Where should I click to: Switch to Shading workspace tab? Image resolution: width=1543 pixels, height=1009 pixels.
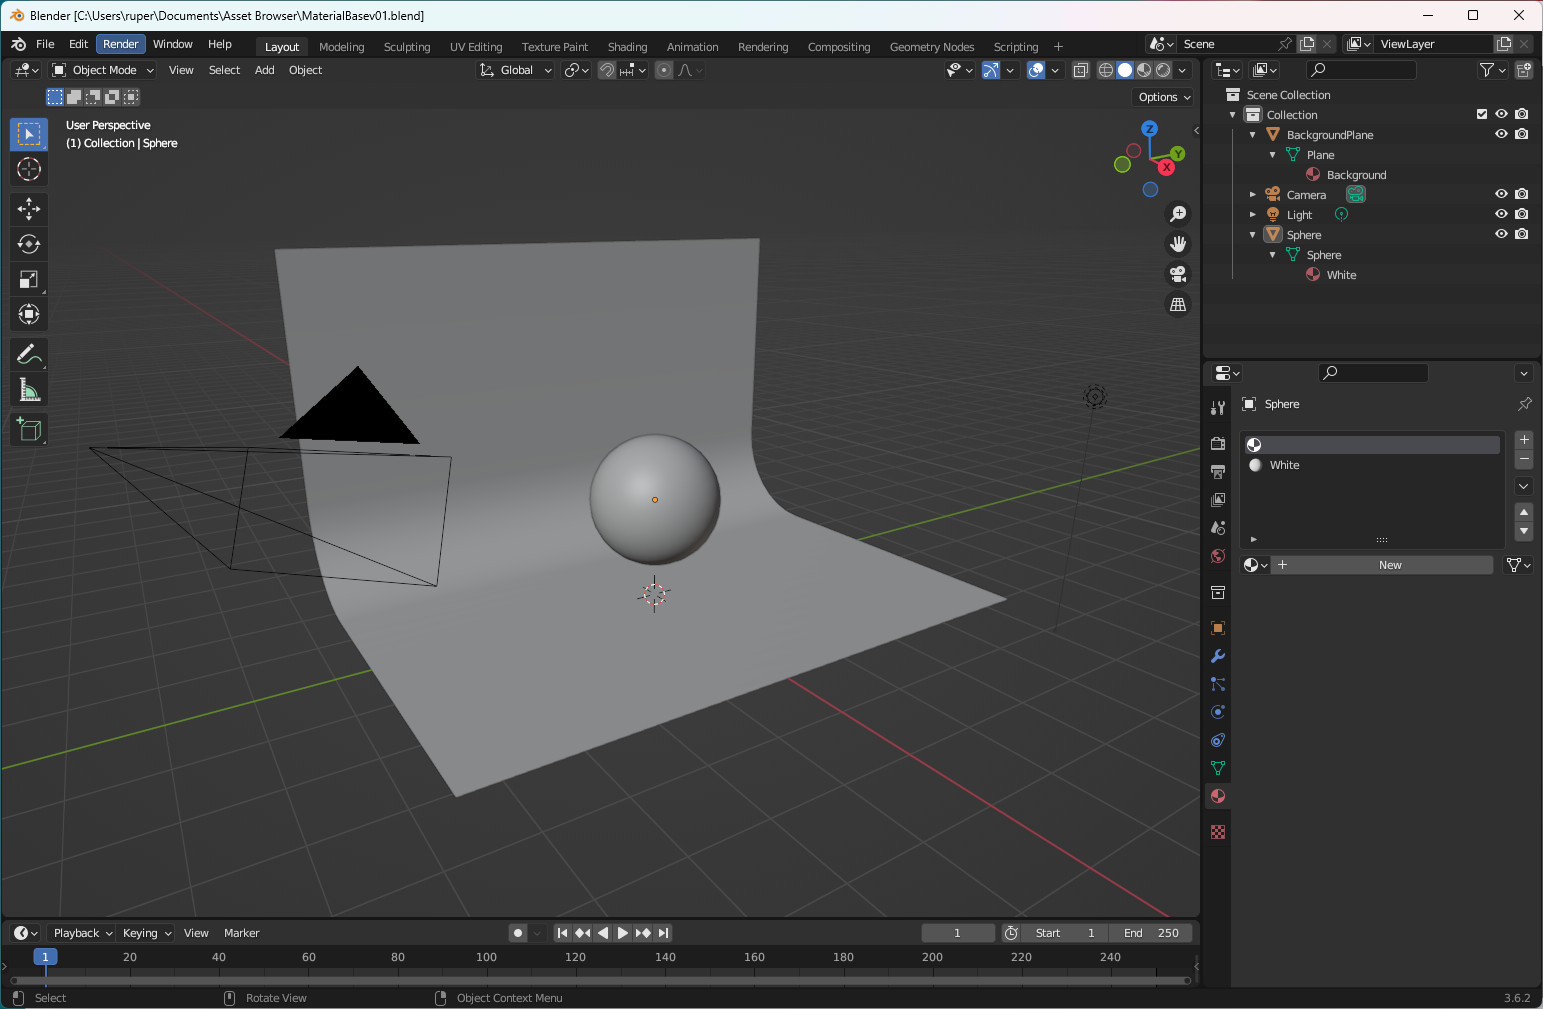627,47
